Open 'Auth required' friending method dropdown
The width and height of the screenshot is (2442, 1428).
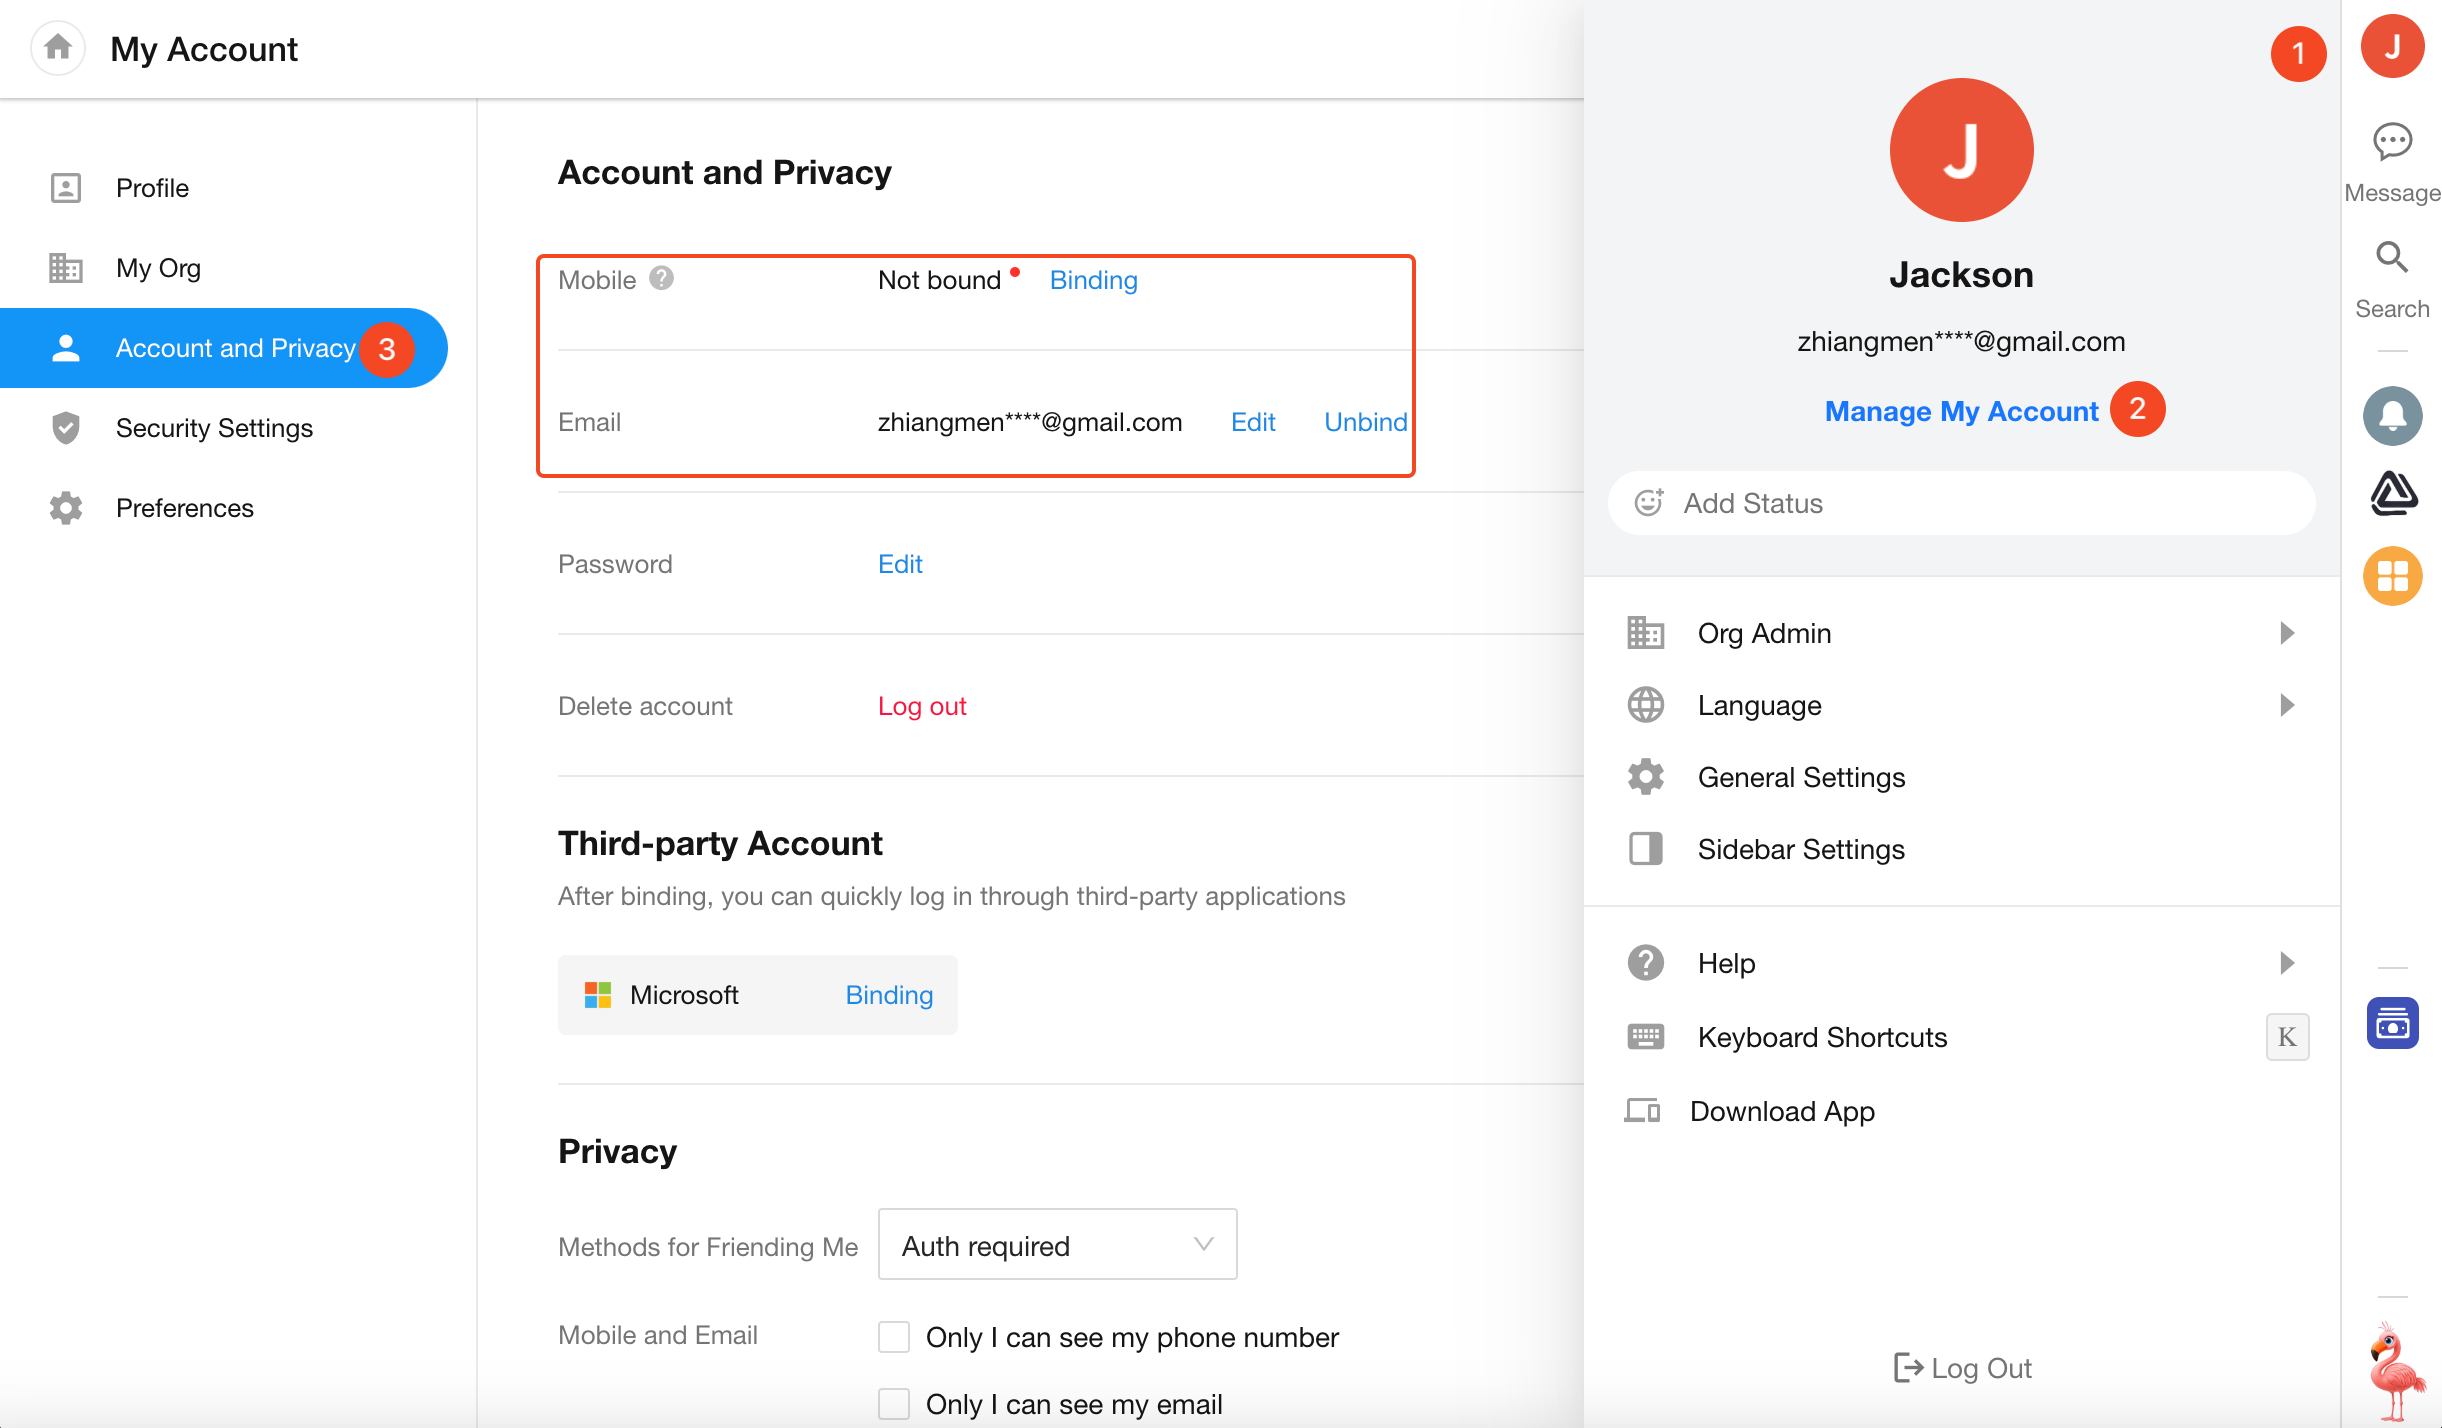coord(1057,1245)
